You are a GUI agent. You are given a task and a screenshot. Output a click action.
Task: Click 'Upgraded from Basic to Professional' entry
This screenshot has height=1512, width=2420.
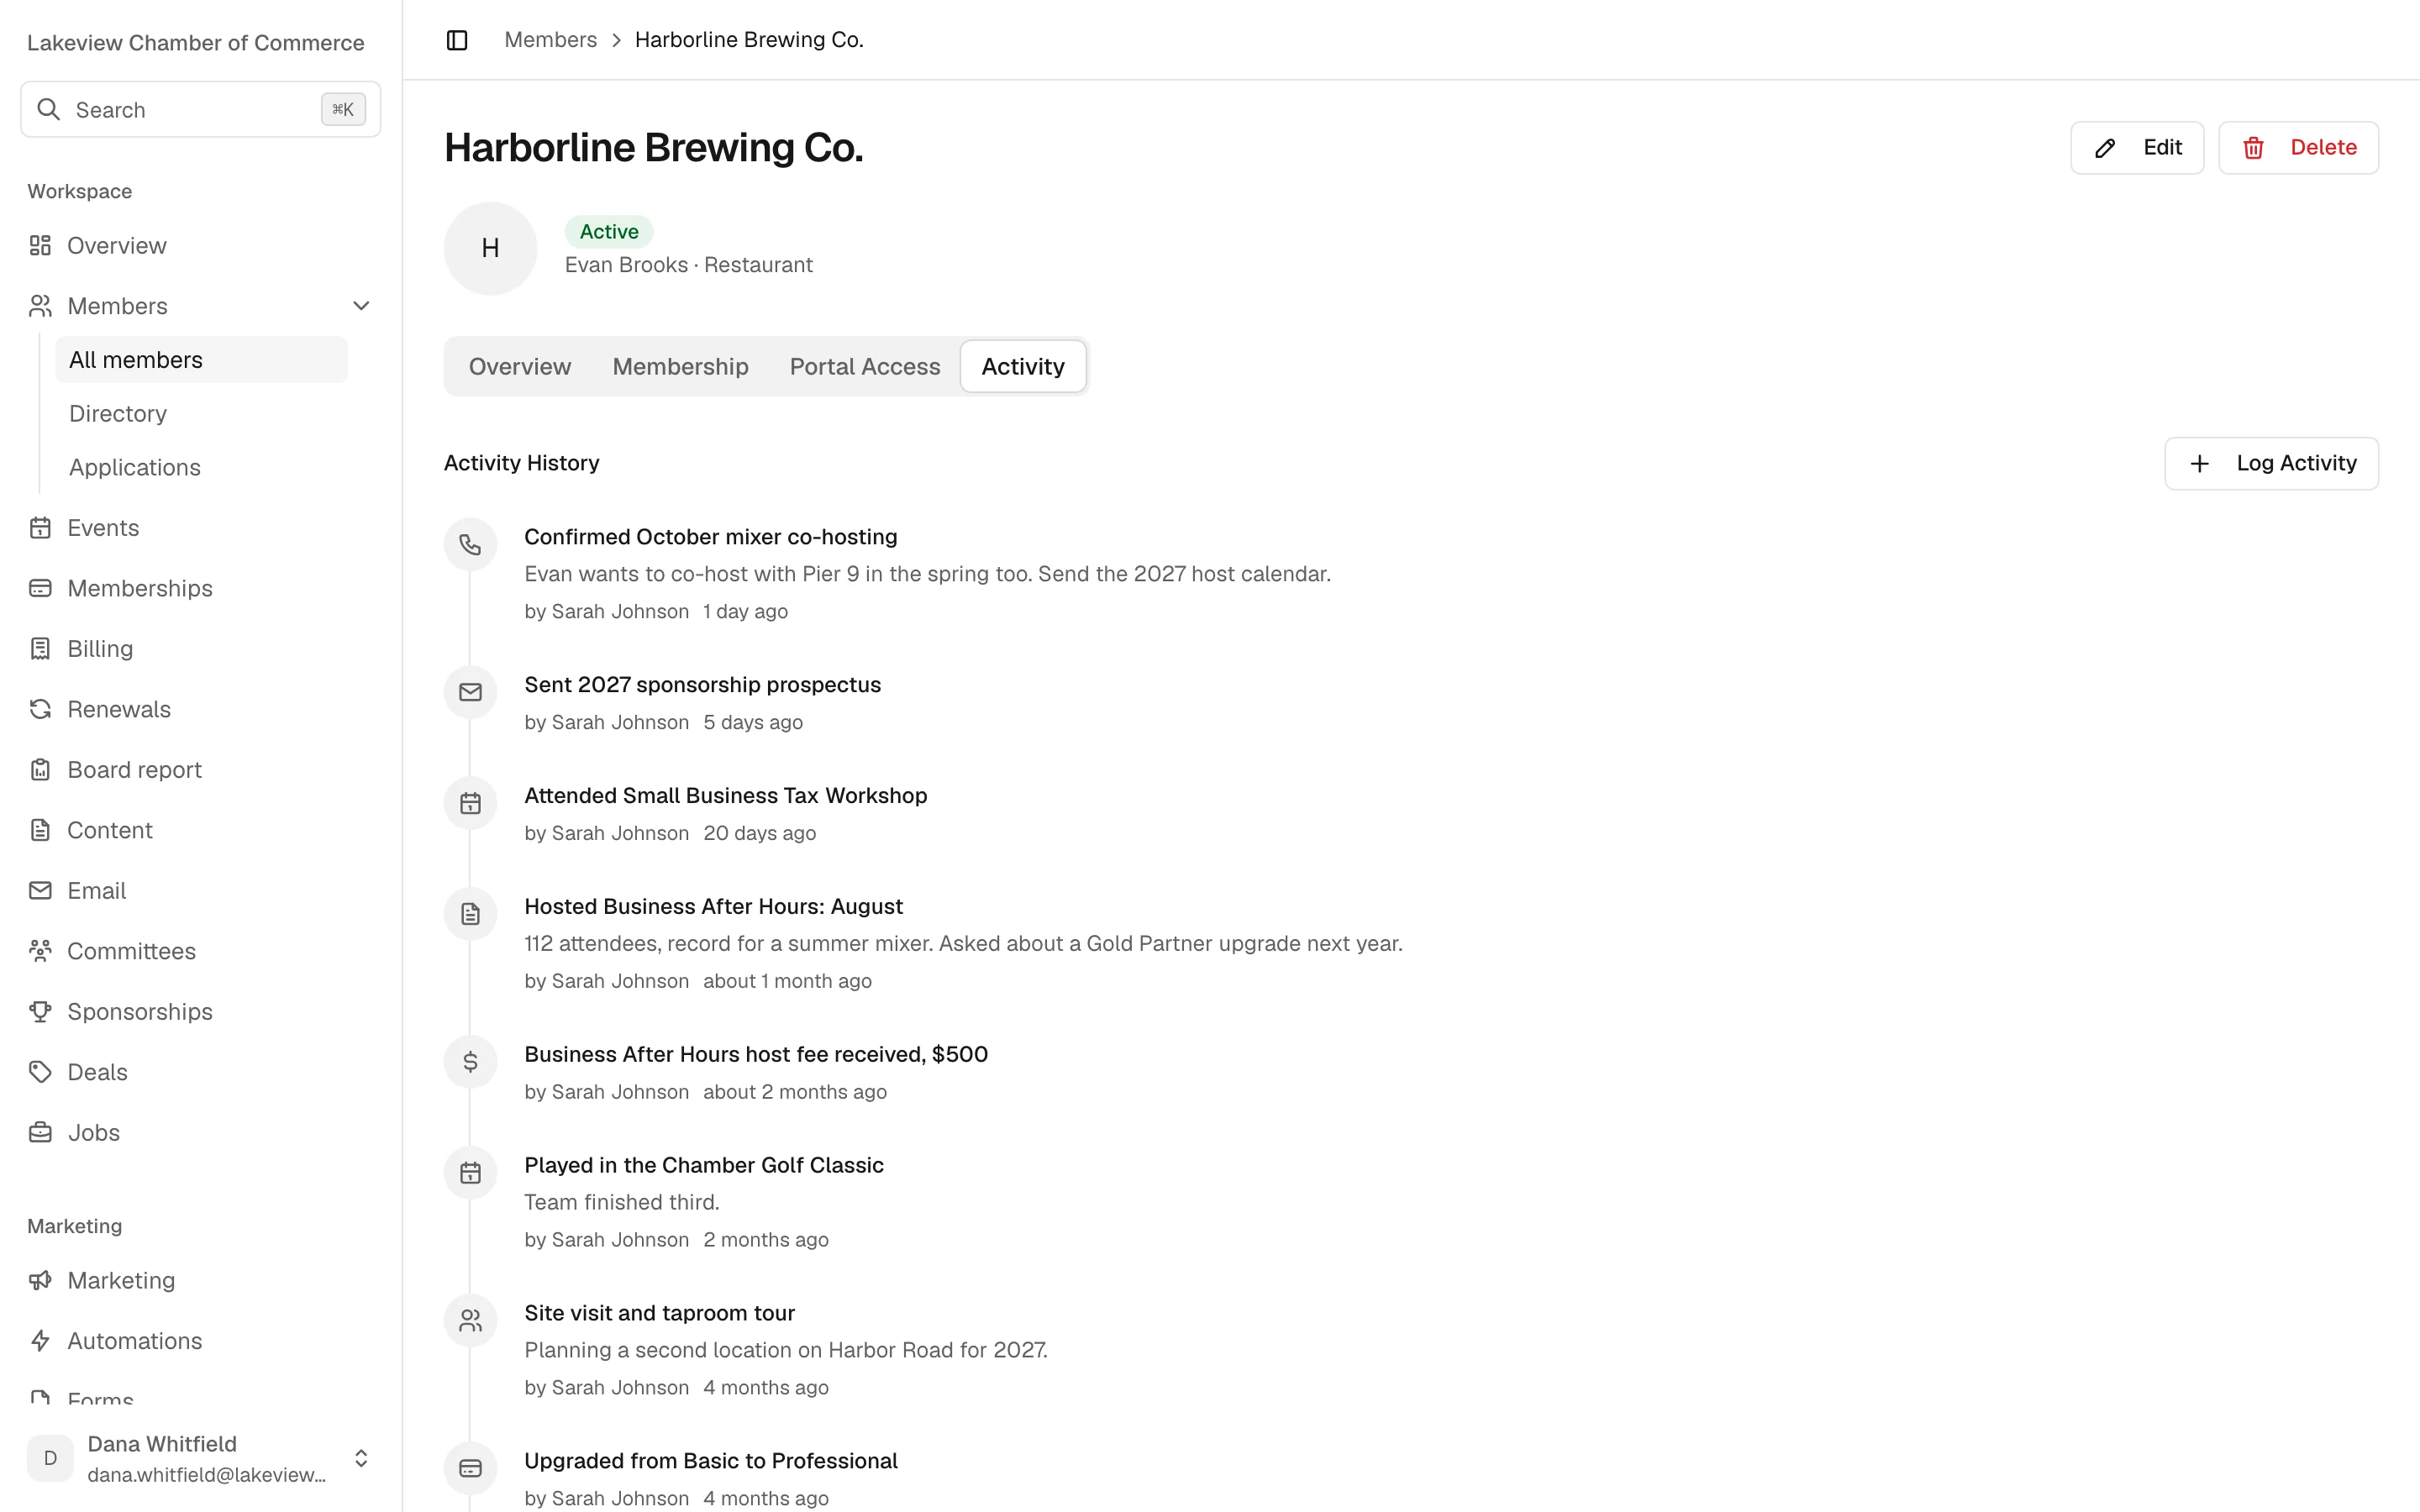(711, 1461)
